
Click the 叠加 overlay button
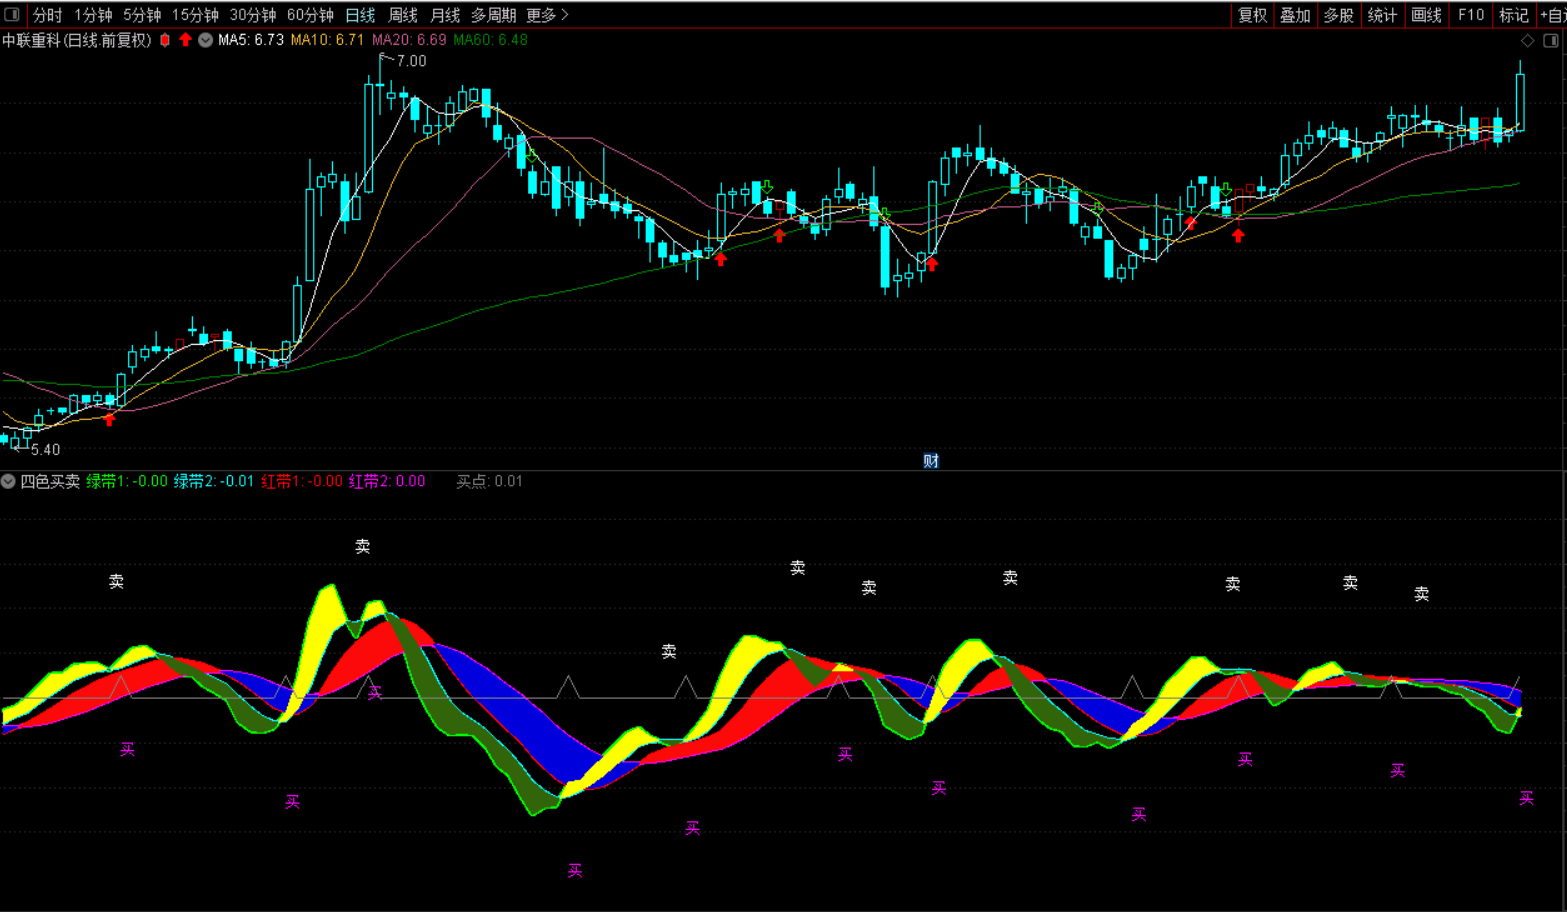[1295, 15]
